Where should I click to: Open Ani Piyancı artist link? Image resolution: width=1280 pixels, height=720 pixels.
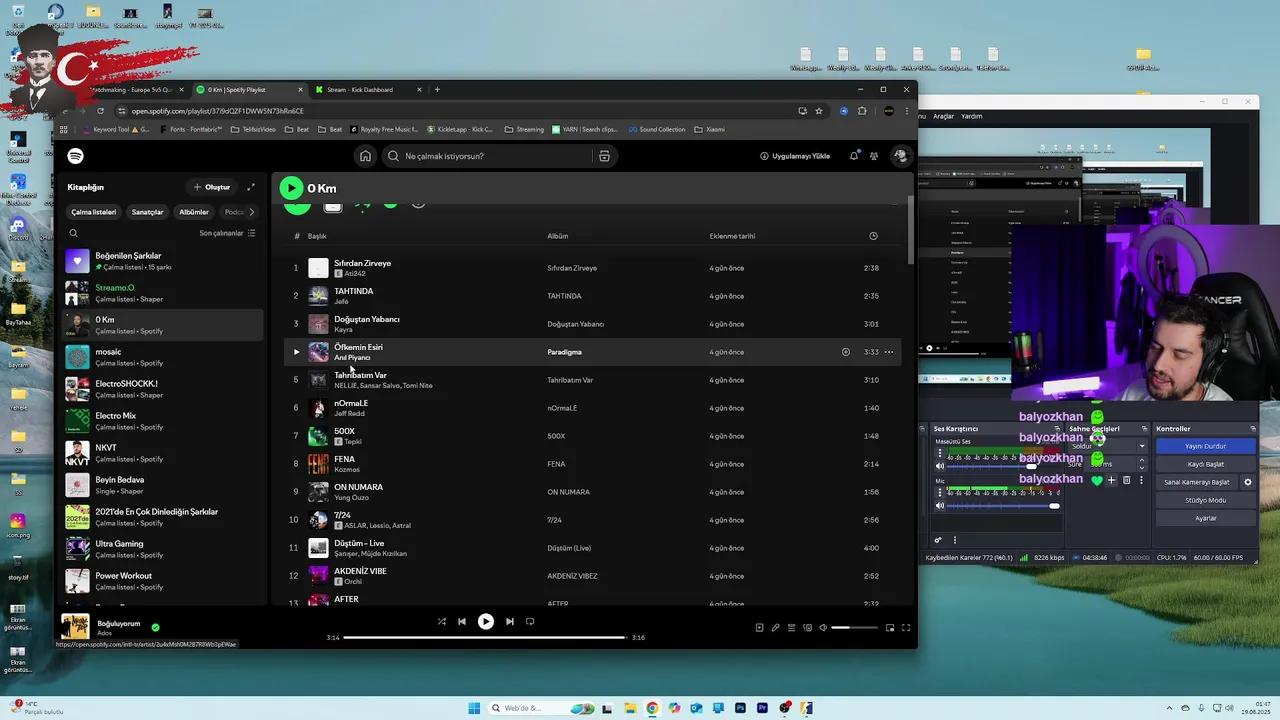(x=352, y=358)
